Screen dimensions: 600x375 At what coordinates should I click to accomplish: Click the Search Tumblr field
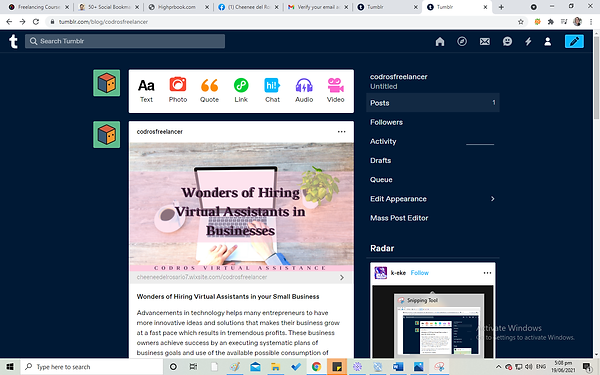pos(125,41)
